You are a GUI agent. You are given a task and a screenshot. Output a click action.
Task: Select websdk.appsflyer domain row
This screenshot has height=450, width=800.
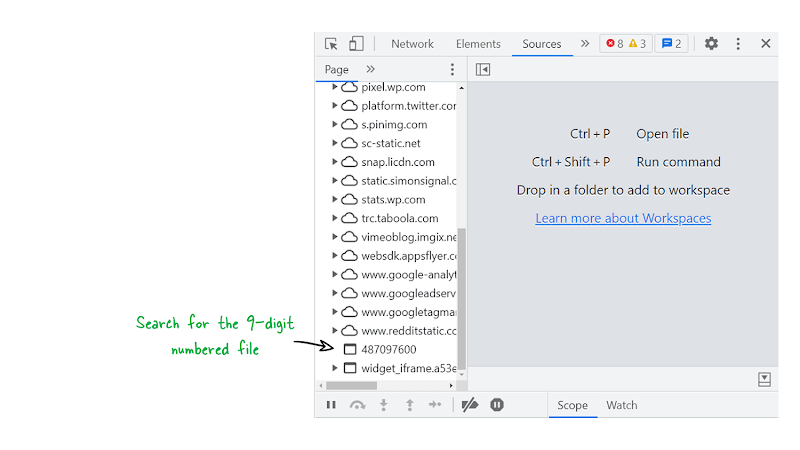tap(387, 256)
